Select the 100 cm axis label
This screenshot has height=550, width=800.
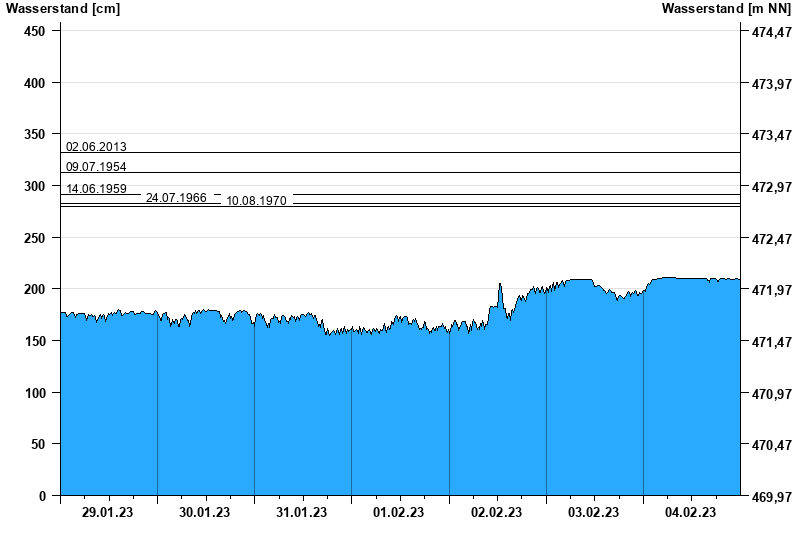coord(35,393)
